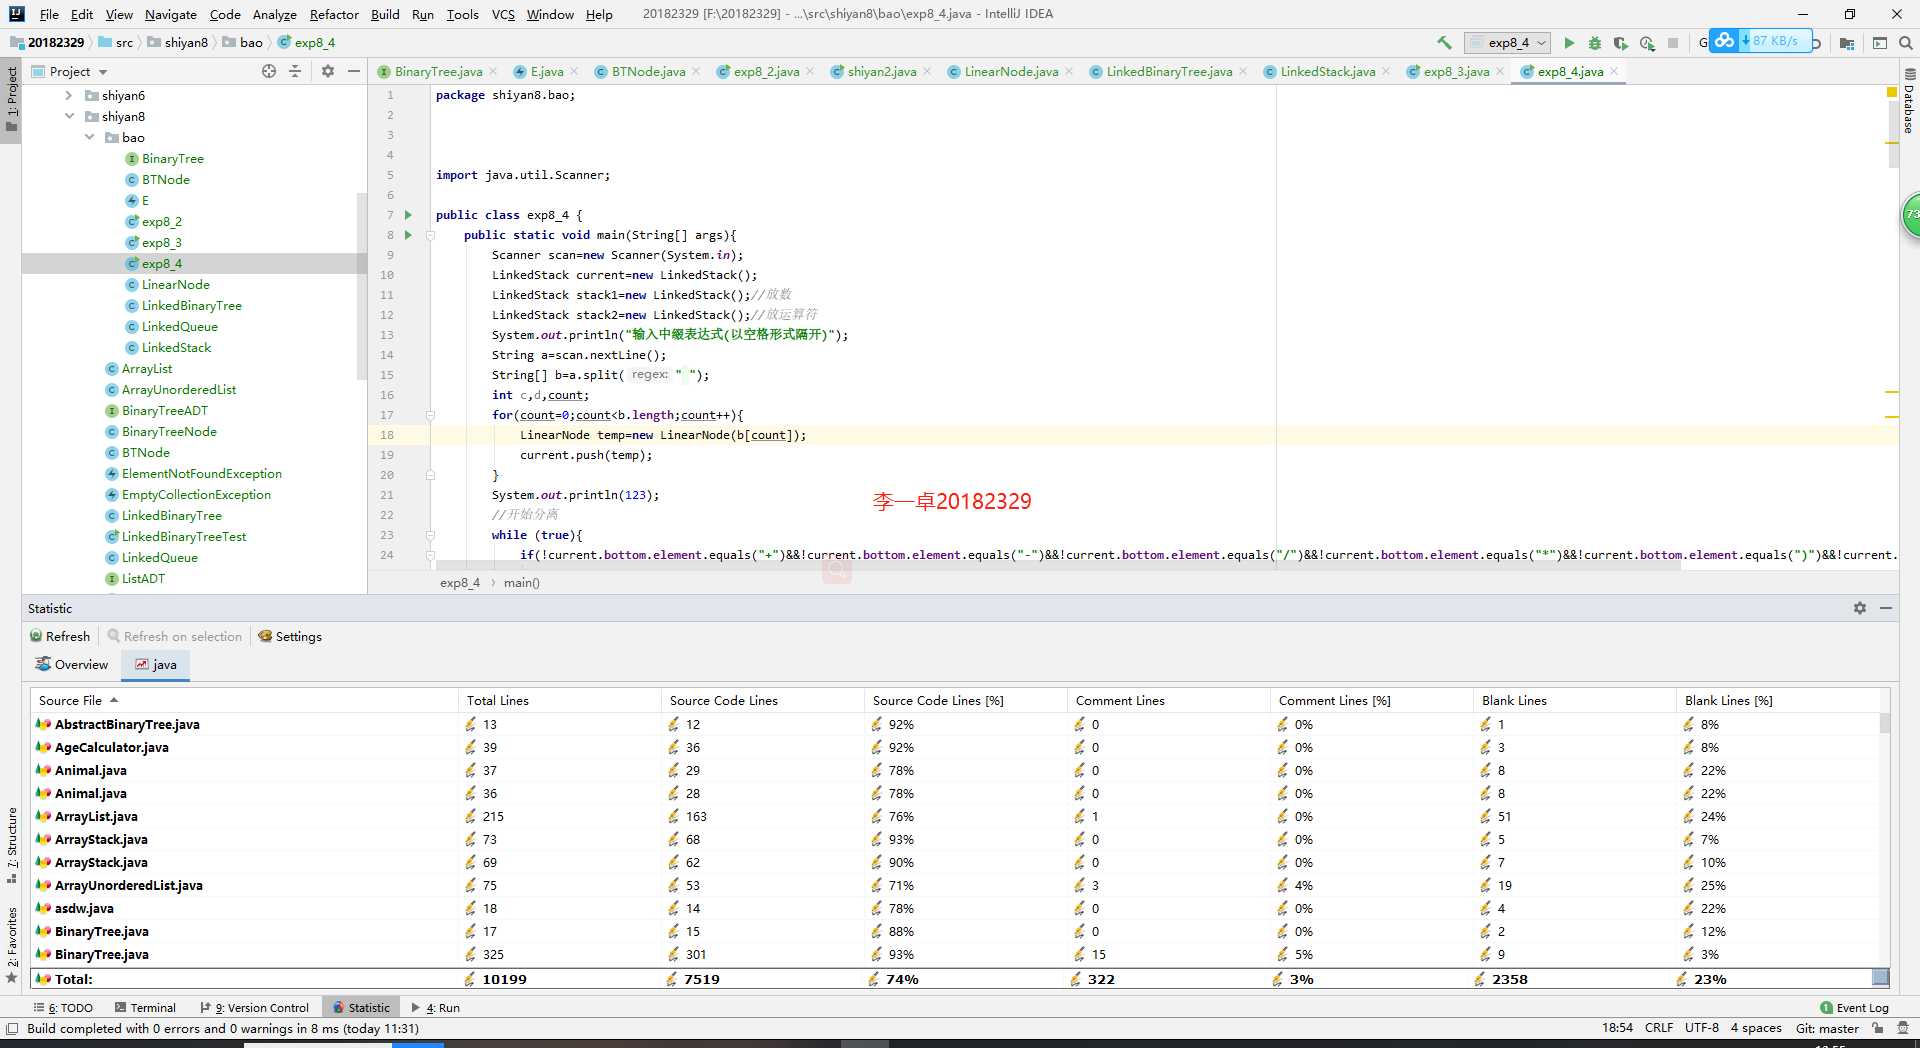Close the E.java editor tab
Viewport: 1920px width, 1048px height.
574,72
